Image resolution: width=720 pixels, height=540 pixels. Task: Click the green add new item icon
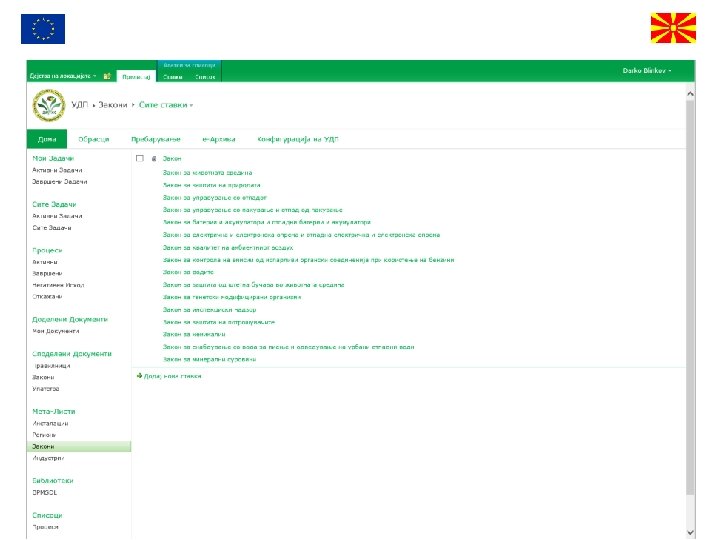139,376
